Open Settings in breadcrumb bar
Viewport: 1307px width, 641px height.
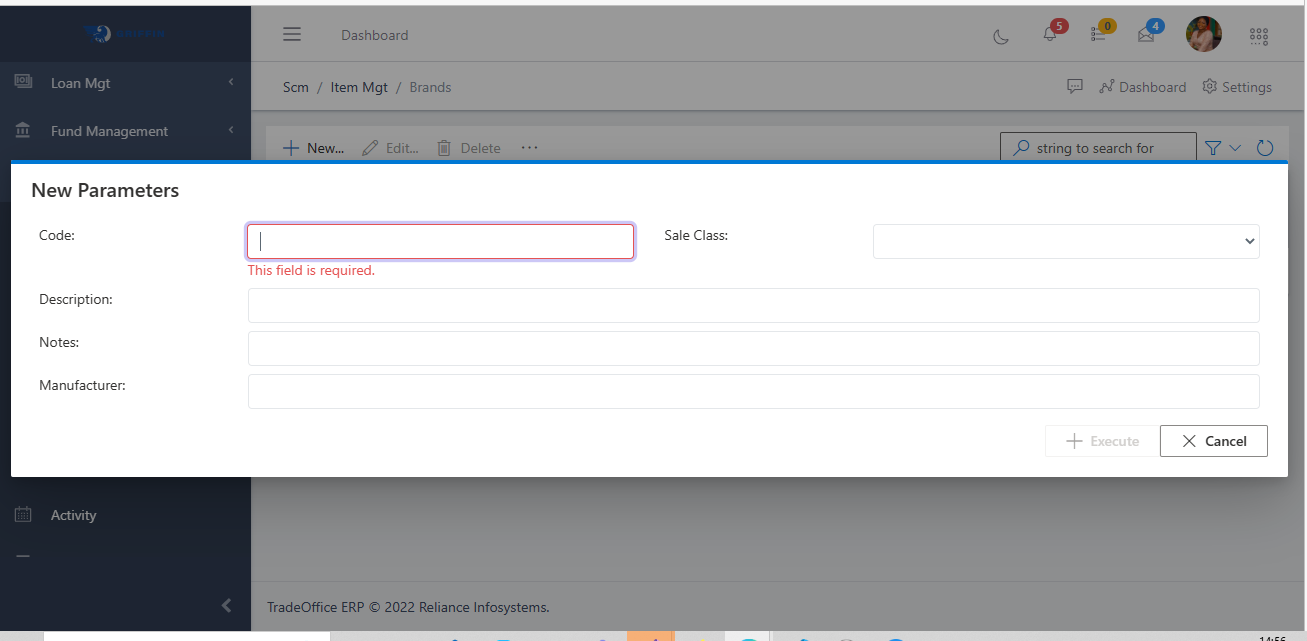[1237, 87]
